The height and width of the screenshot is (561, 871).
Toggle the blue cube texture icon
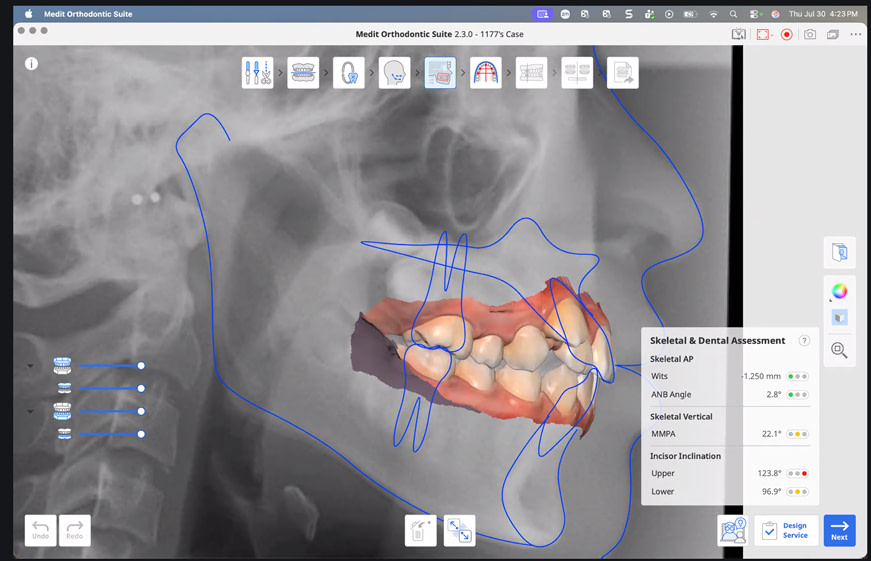point(839,317)
